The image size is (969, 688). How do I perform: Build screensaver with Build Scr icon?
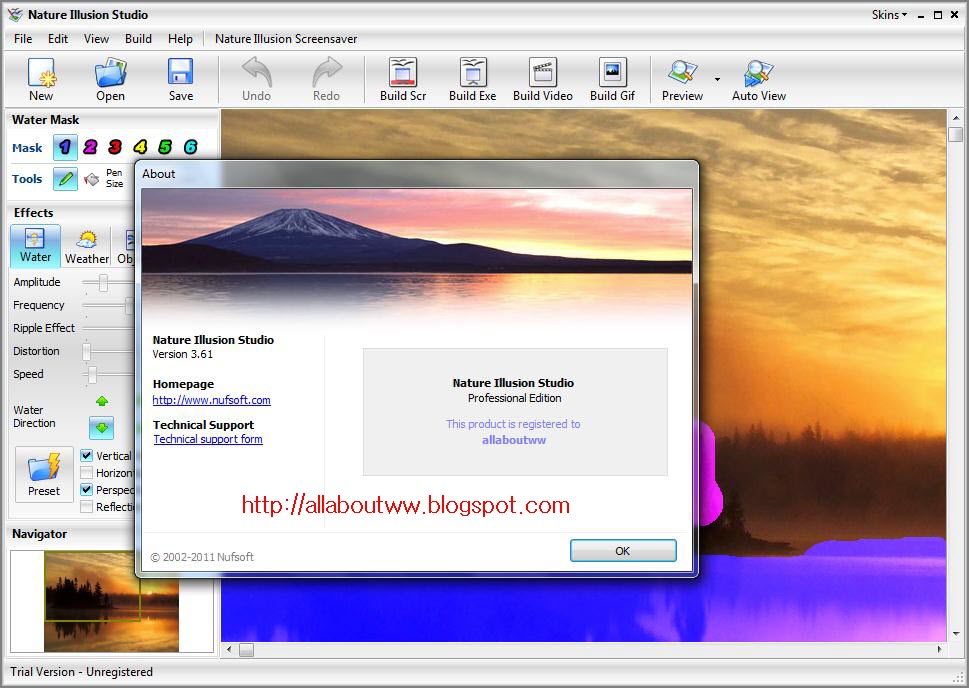click(x=403, y=72)
